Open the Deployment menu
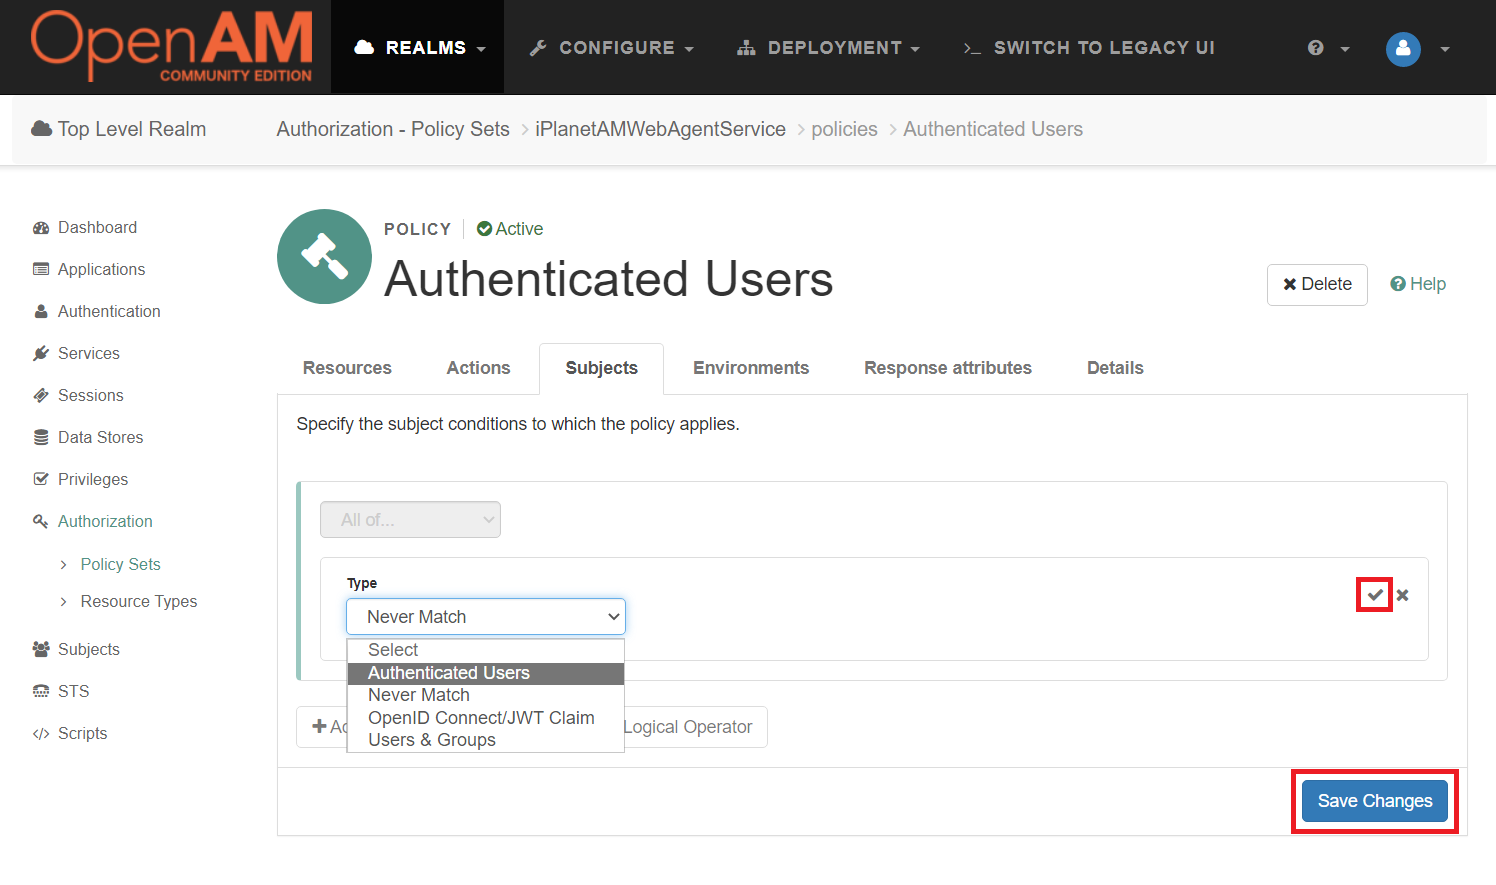The image size is (1496, 885). (x=828, y=48)
